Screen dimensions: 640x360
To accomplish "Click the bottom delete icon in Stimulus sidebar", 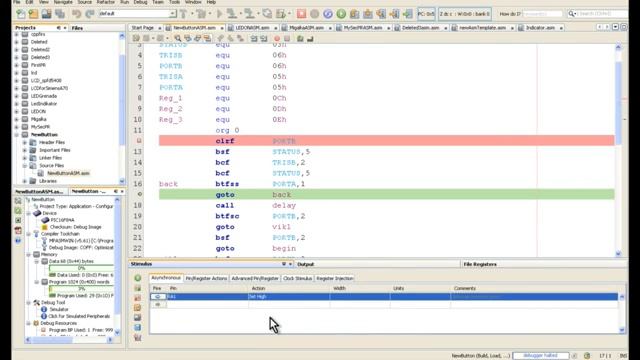I will point(138,338).
